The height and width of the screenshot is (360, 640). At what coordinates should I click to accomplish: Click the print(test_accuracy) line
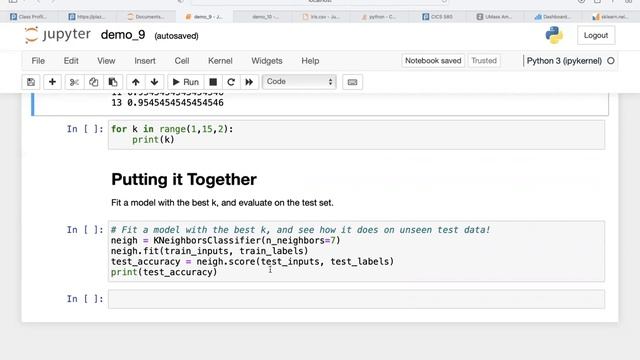coord(164,272)
